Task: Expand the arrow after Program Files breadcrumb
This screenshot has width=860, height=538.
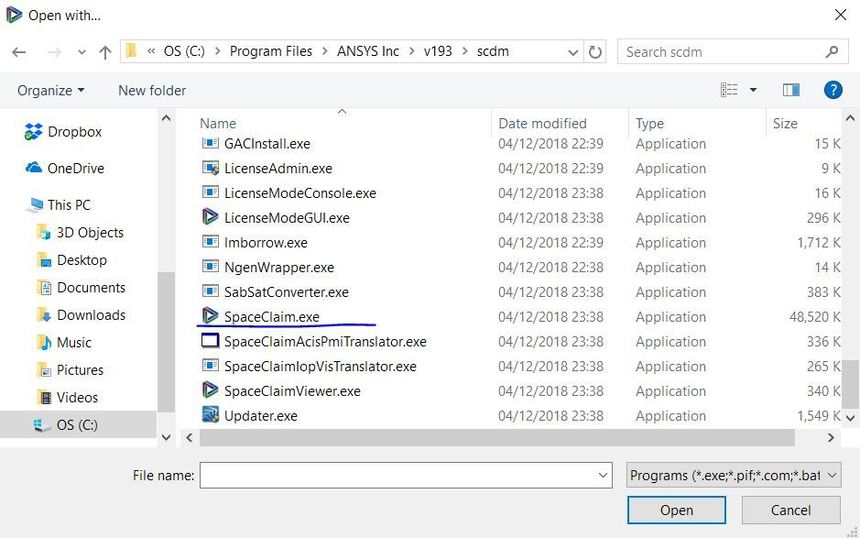Action: (x=325, y=52)
